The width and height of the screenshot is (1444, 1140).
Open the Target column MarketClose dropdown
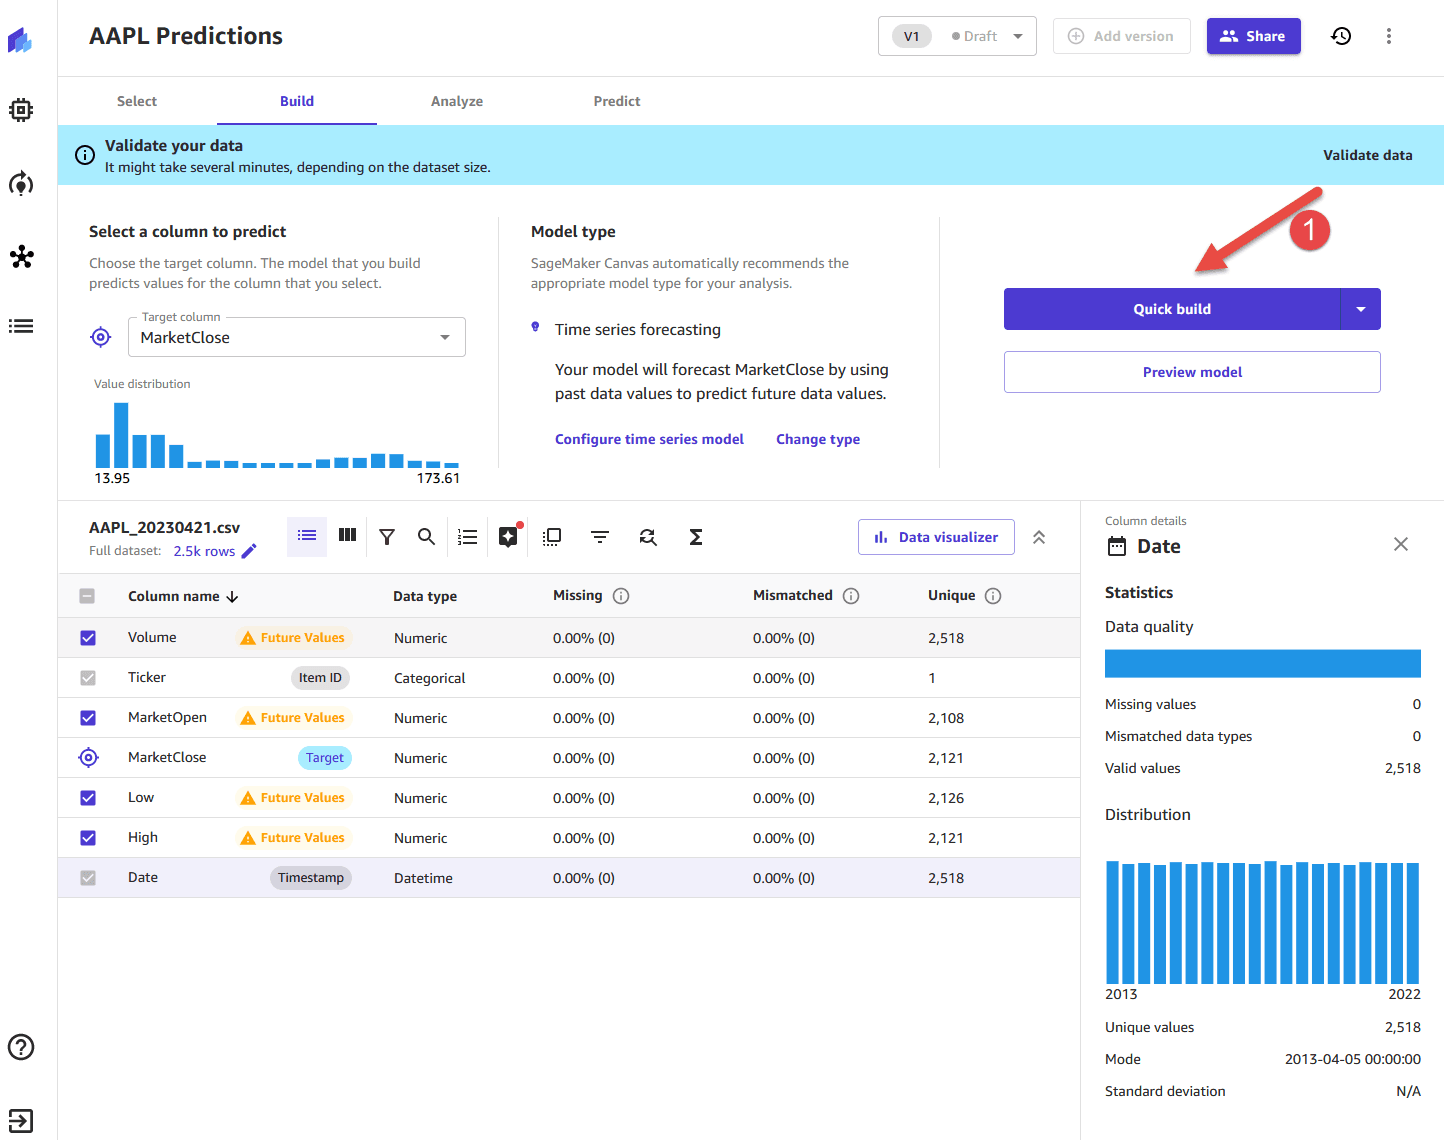(297, 337)
